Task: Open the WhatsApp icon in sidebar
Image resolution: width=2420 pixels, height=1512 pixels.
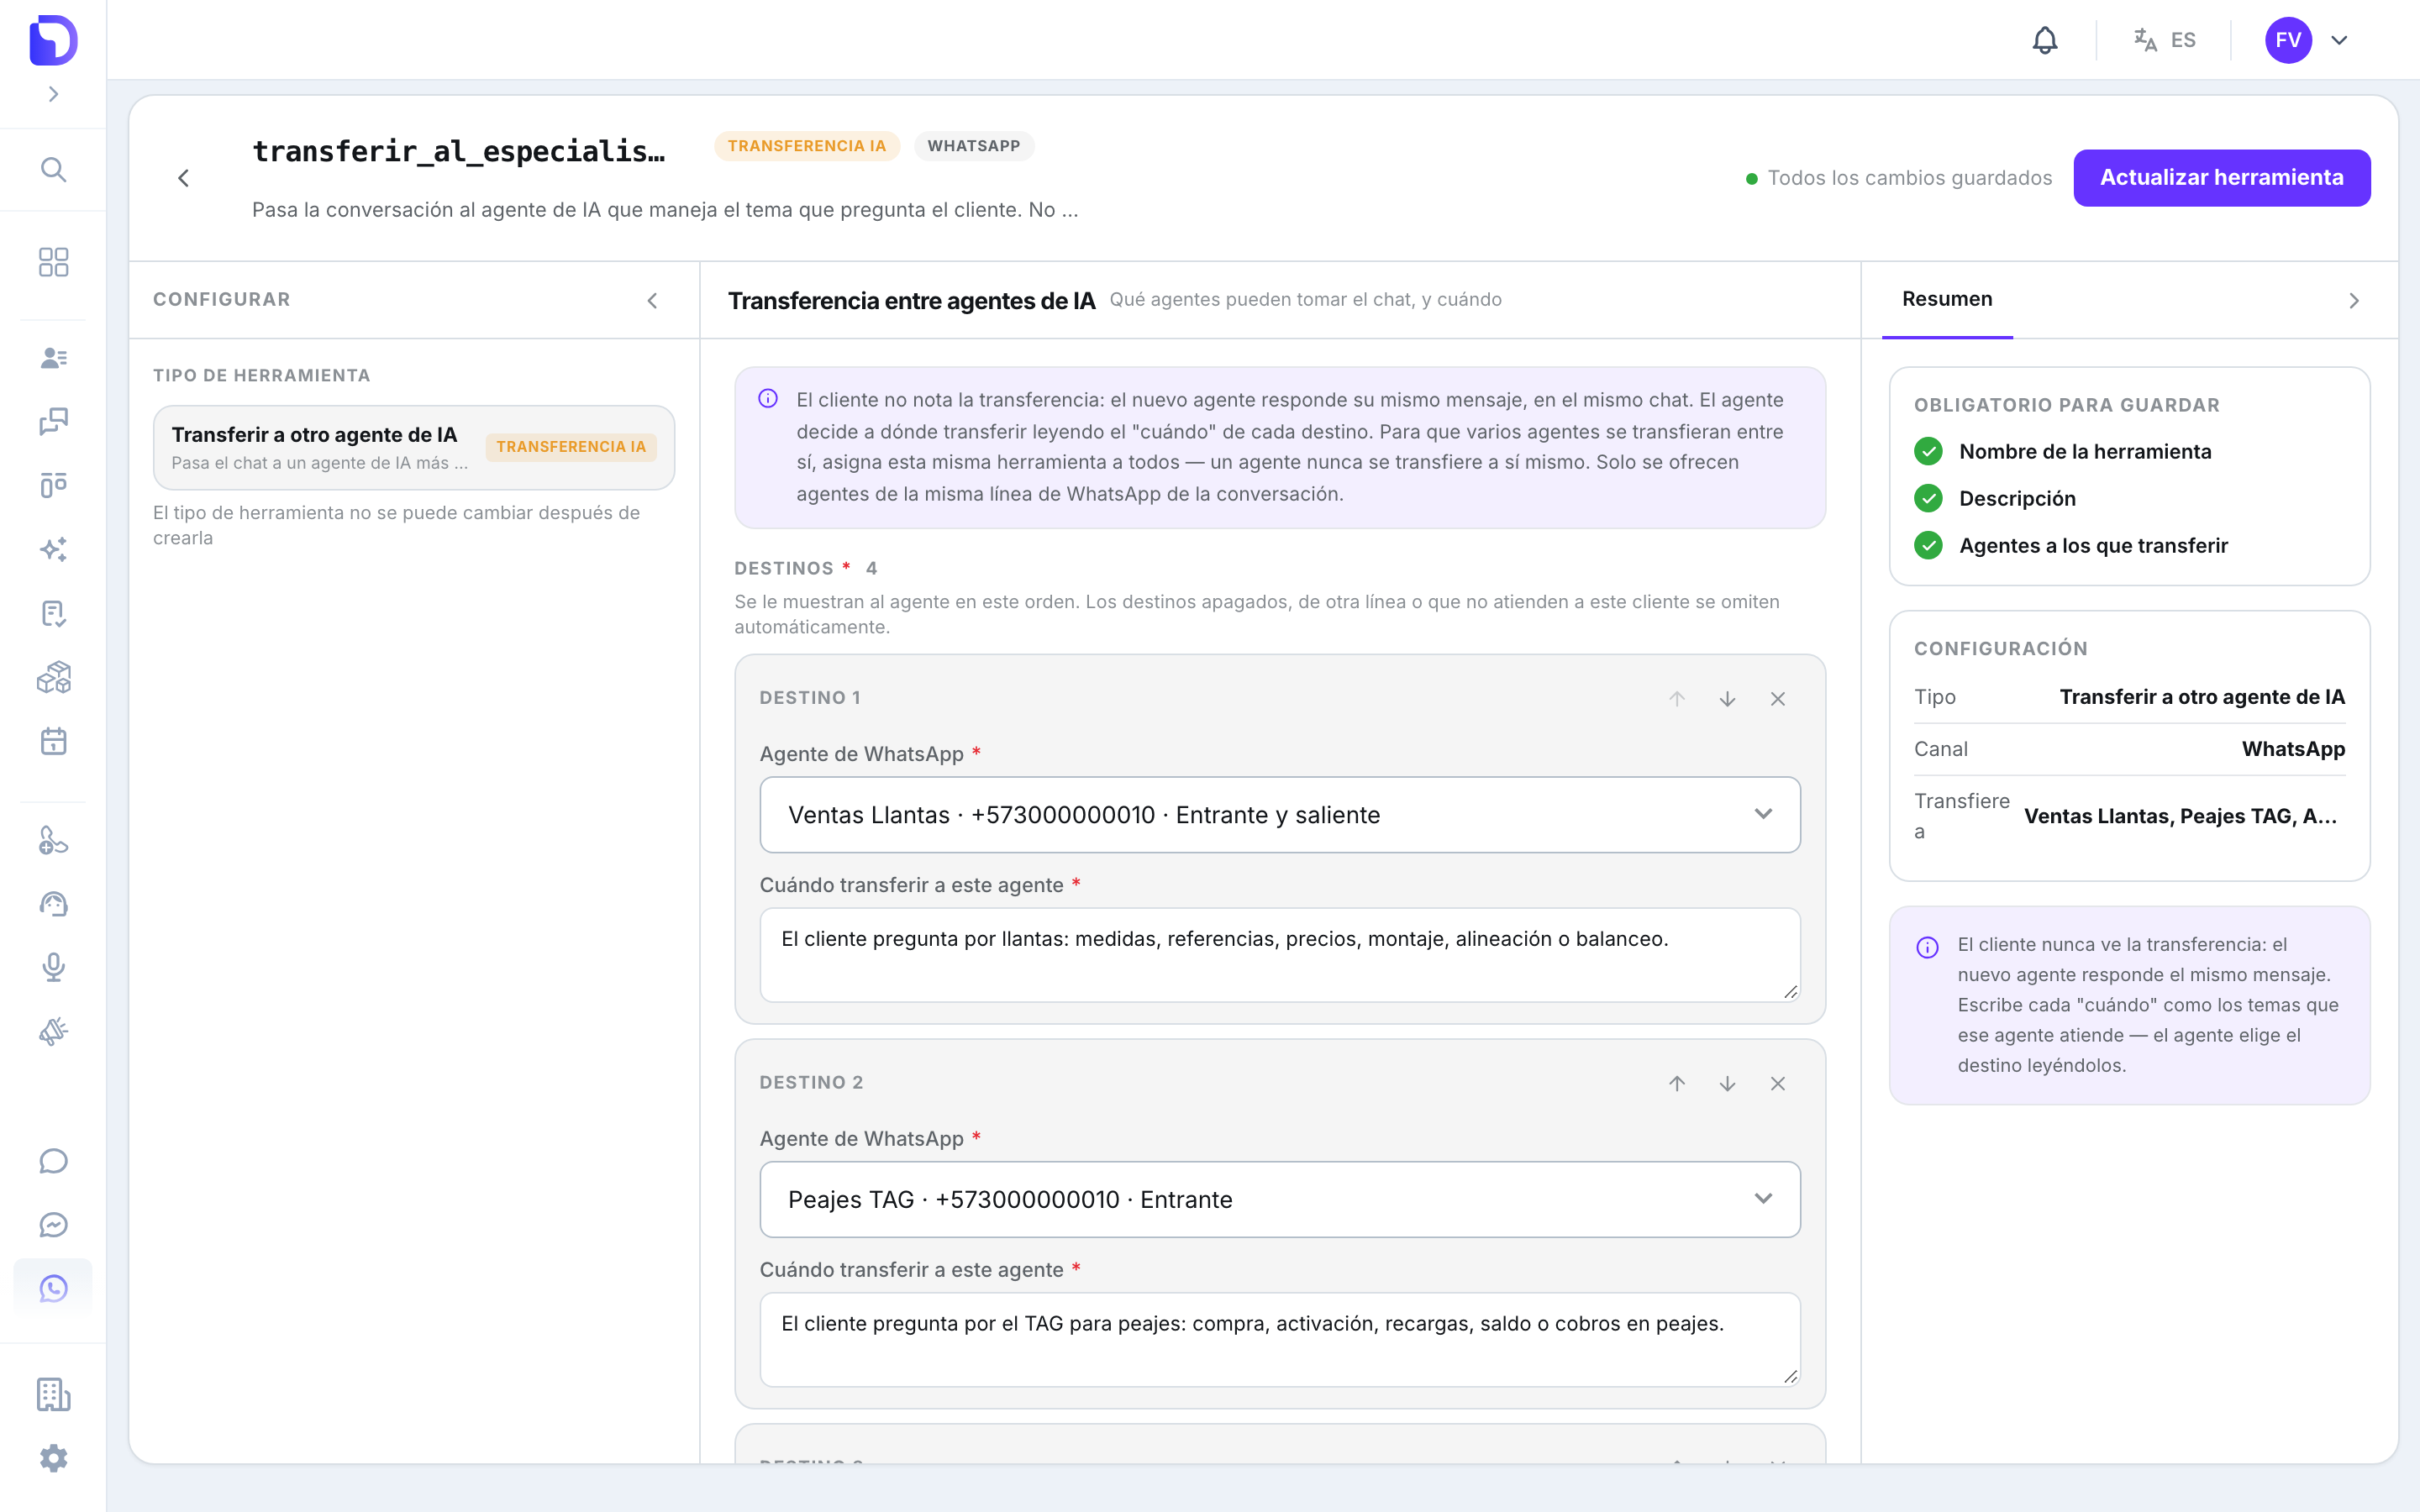Action: tap(53, 1288)
